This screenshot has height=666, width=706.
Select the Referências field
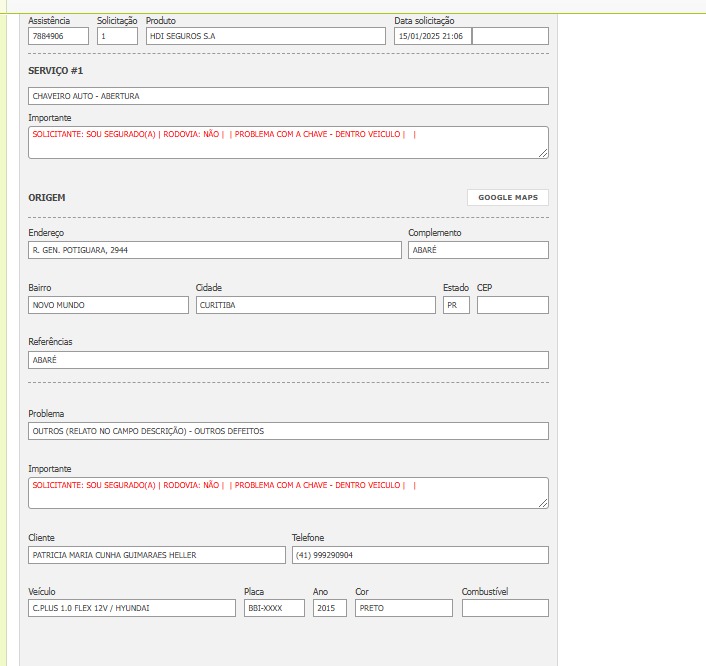(x=288, y=360)
